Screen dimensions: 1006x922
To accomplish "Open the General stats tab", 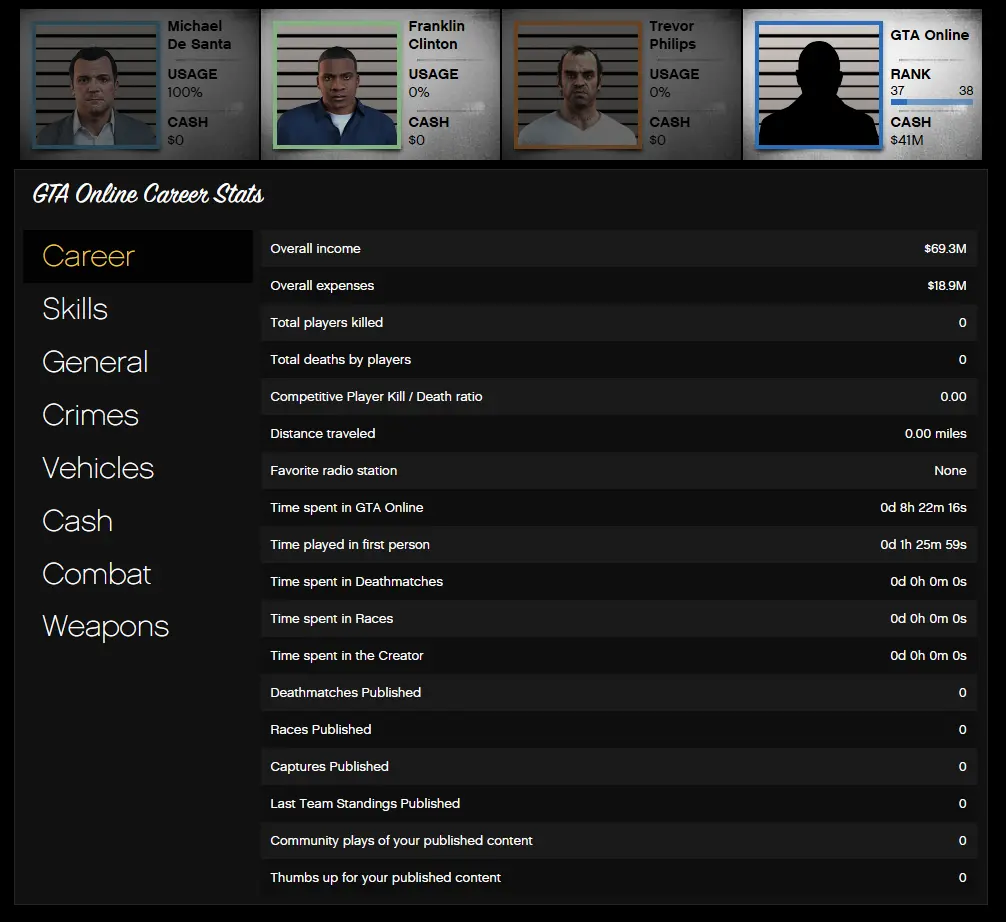I will point(95,362).
